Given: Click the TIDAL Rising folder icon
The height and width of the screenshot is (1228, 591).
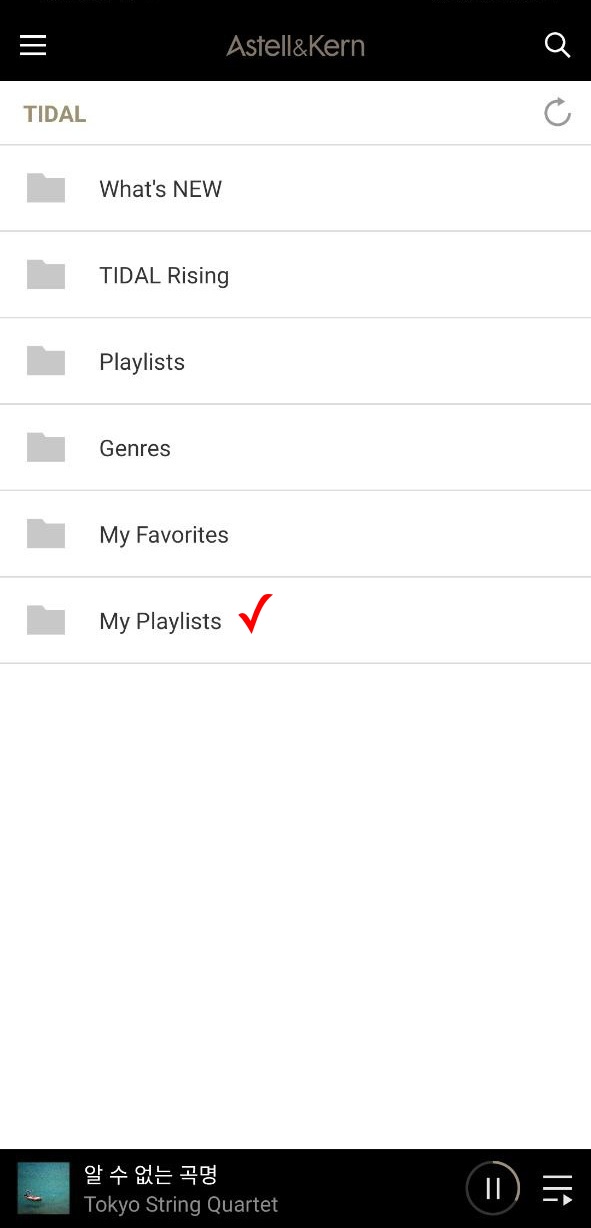Looking at the screenshot, I should tap(46, 275).
